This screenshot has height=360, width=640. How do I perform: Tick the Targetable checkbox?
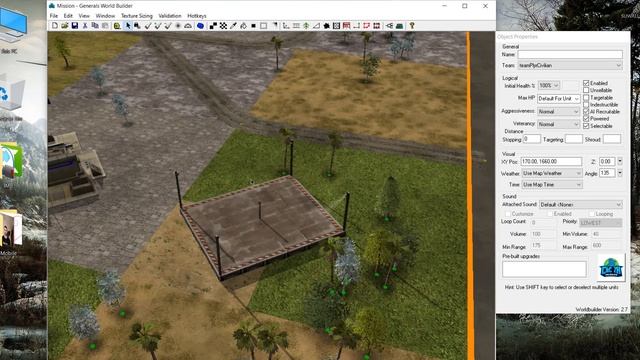pos(586,98)
